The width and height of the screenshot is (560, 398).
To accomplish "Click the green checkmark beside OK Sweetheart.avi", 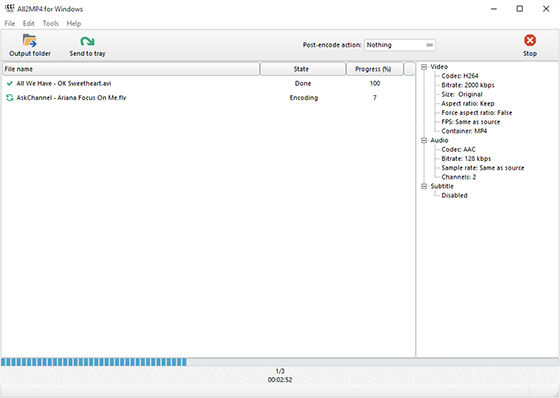I will pos(10,84).
